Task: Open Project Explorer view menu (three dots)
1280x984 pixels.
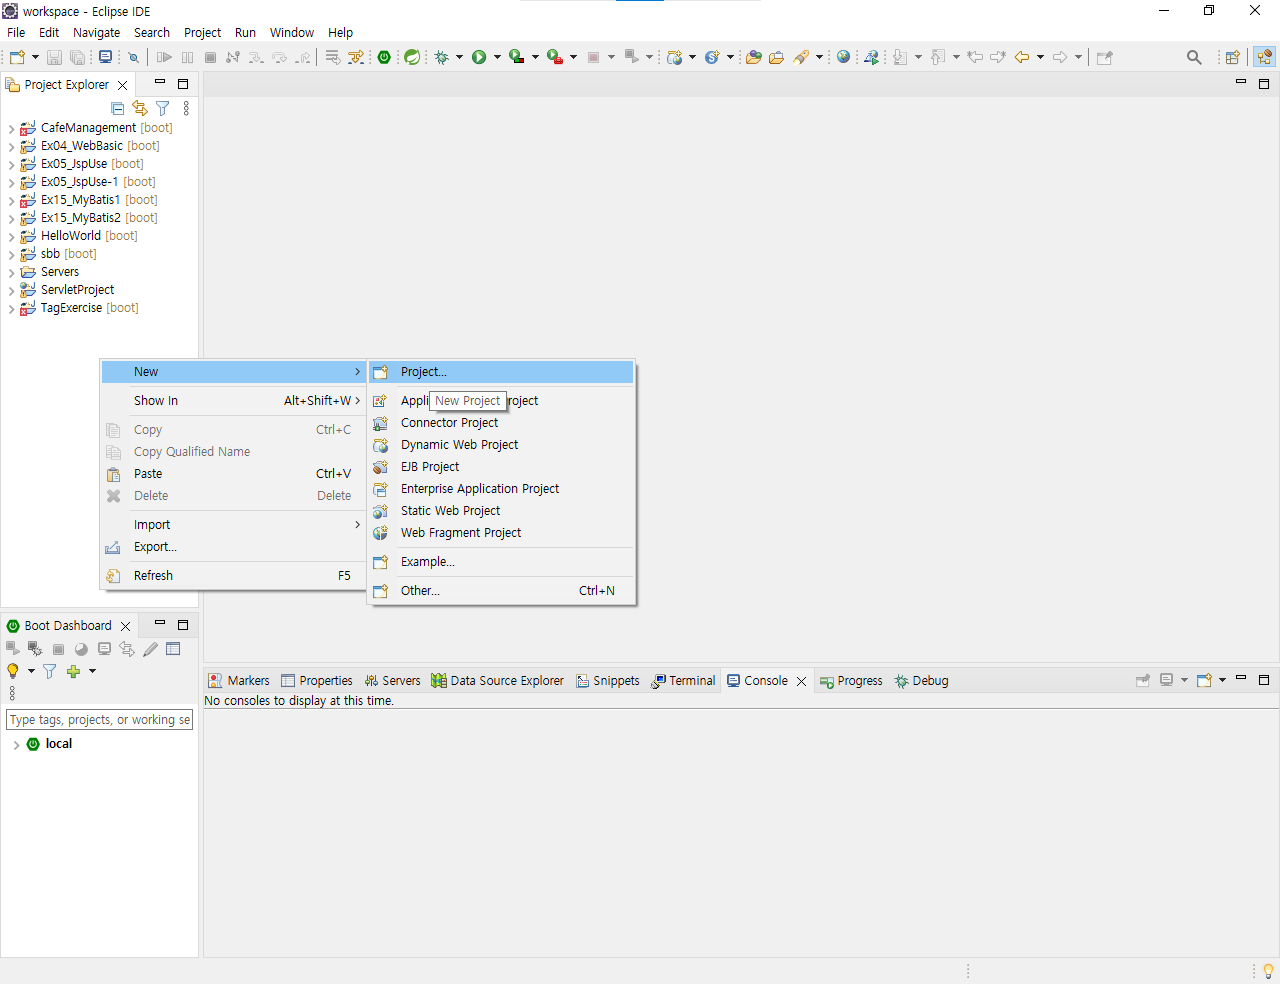Action: tap(186, 108)
